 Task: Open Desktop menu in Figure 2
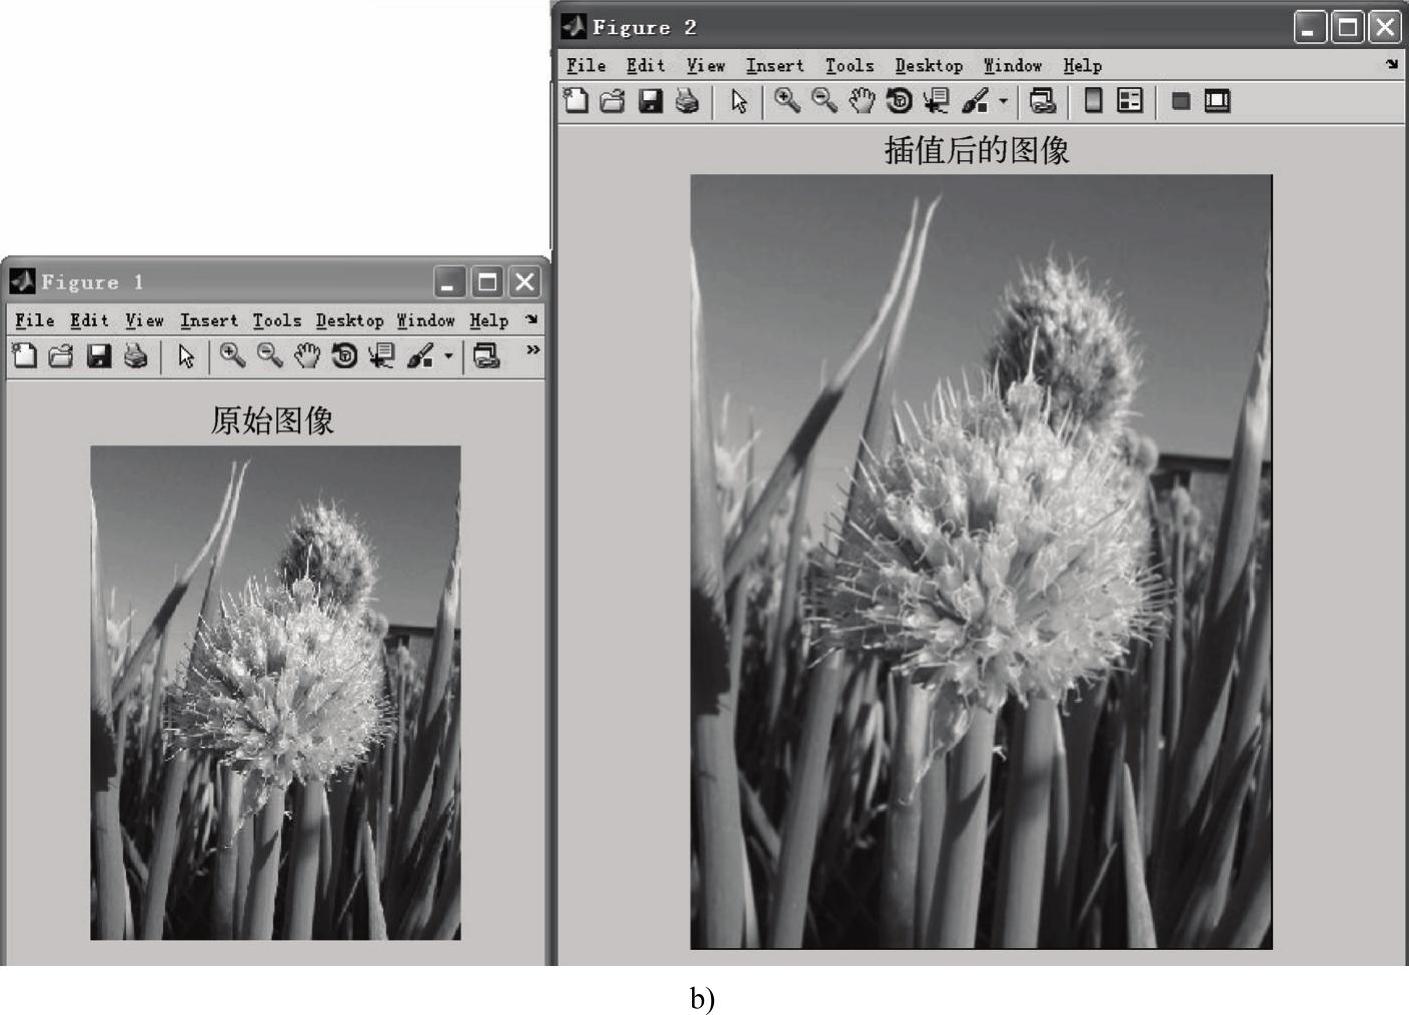(929, 65)
